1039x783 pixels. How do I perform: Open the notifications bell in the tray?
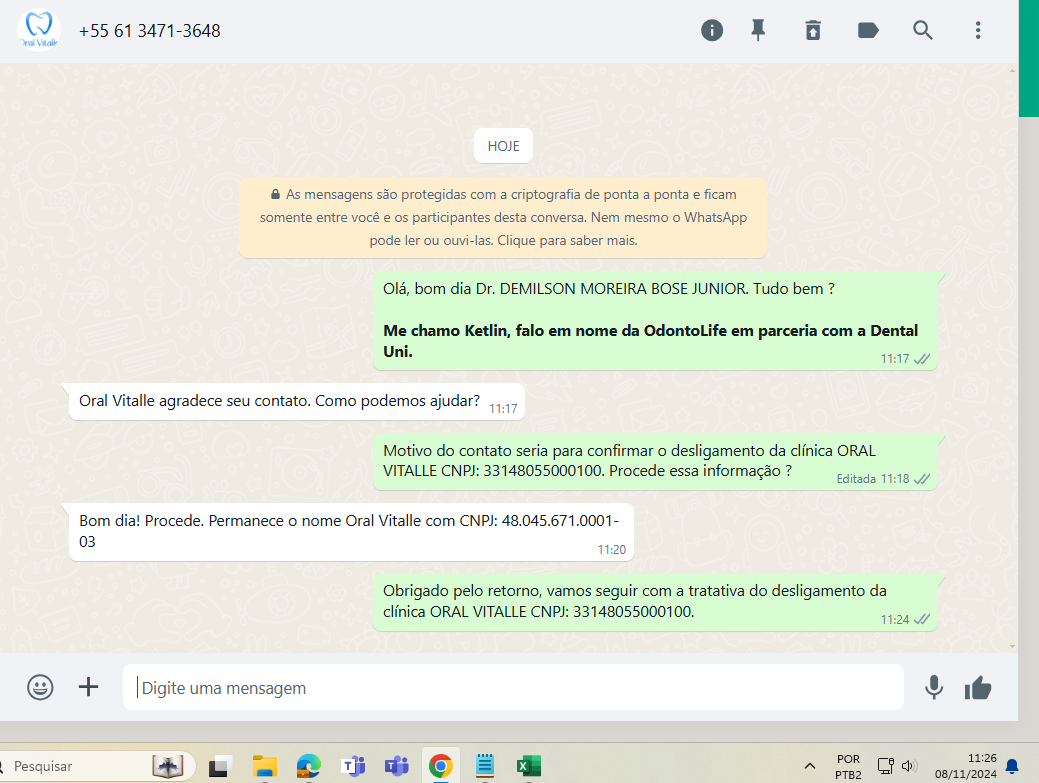tap(1012, 766)
